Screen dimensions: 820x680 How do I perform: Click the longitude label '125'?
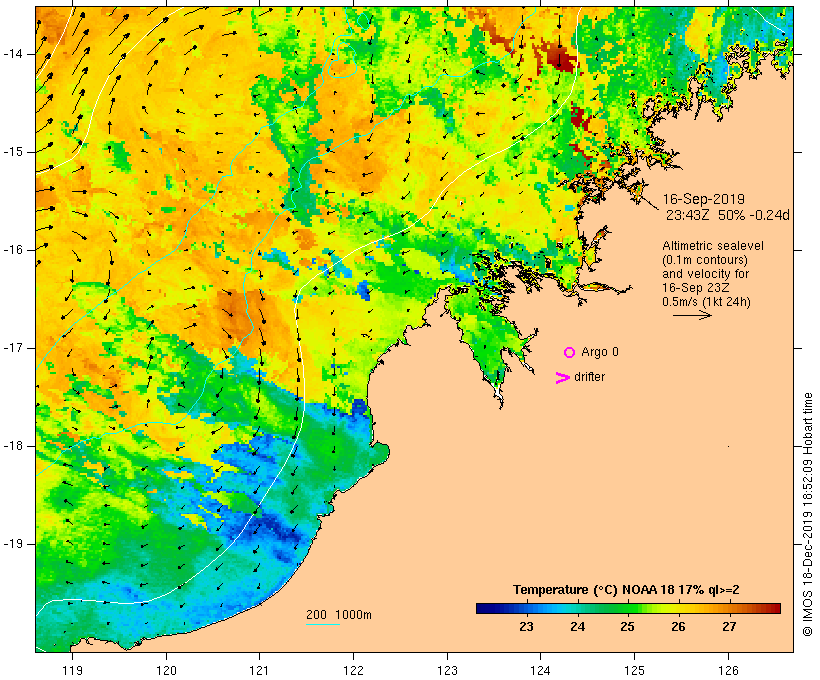click(635, 670)
